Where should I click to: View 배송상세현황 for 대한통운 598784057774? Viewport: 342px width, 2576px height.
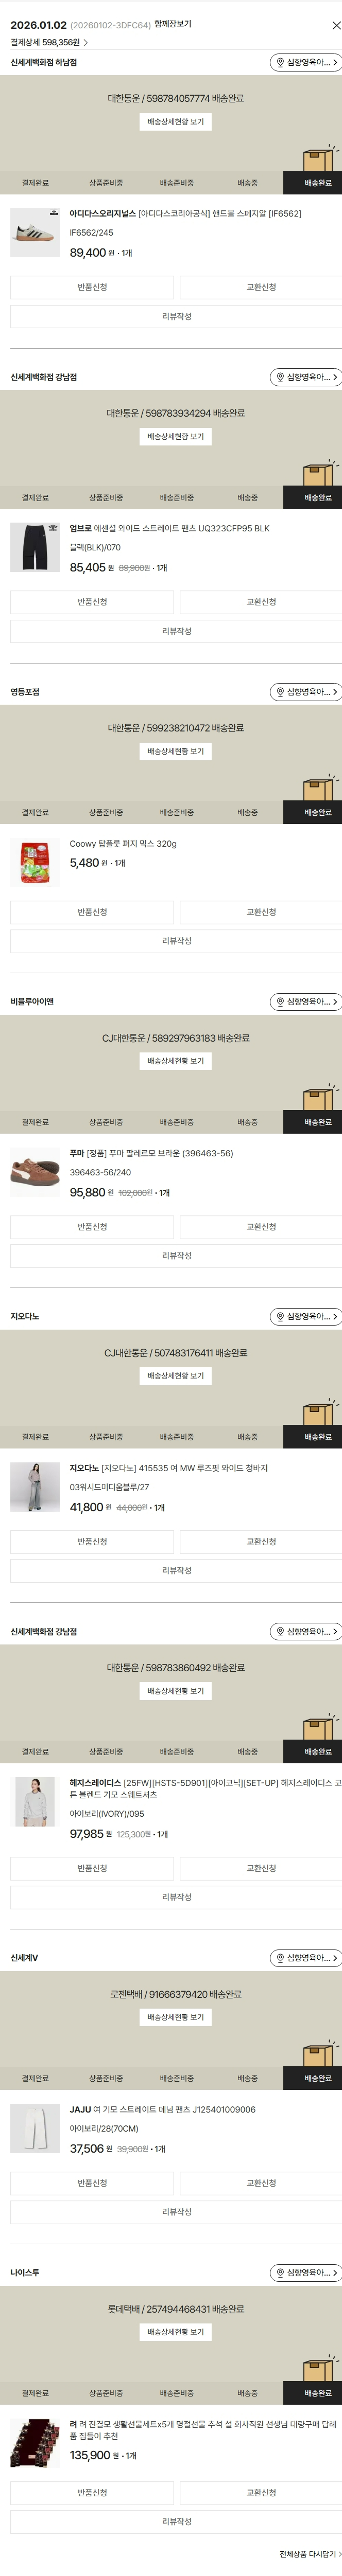(x=175, y=122)
